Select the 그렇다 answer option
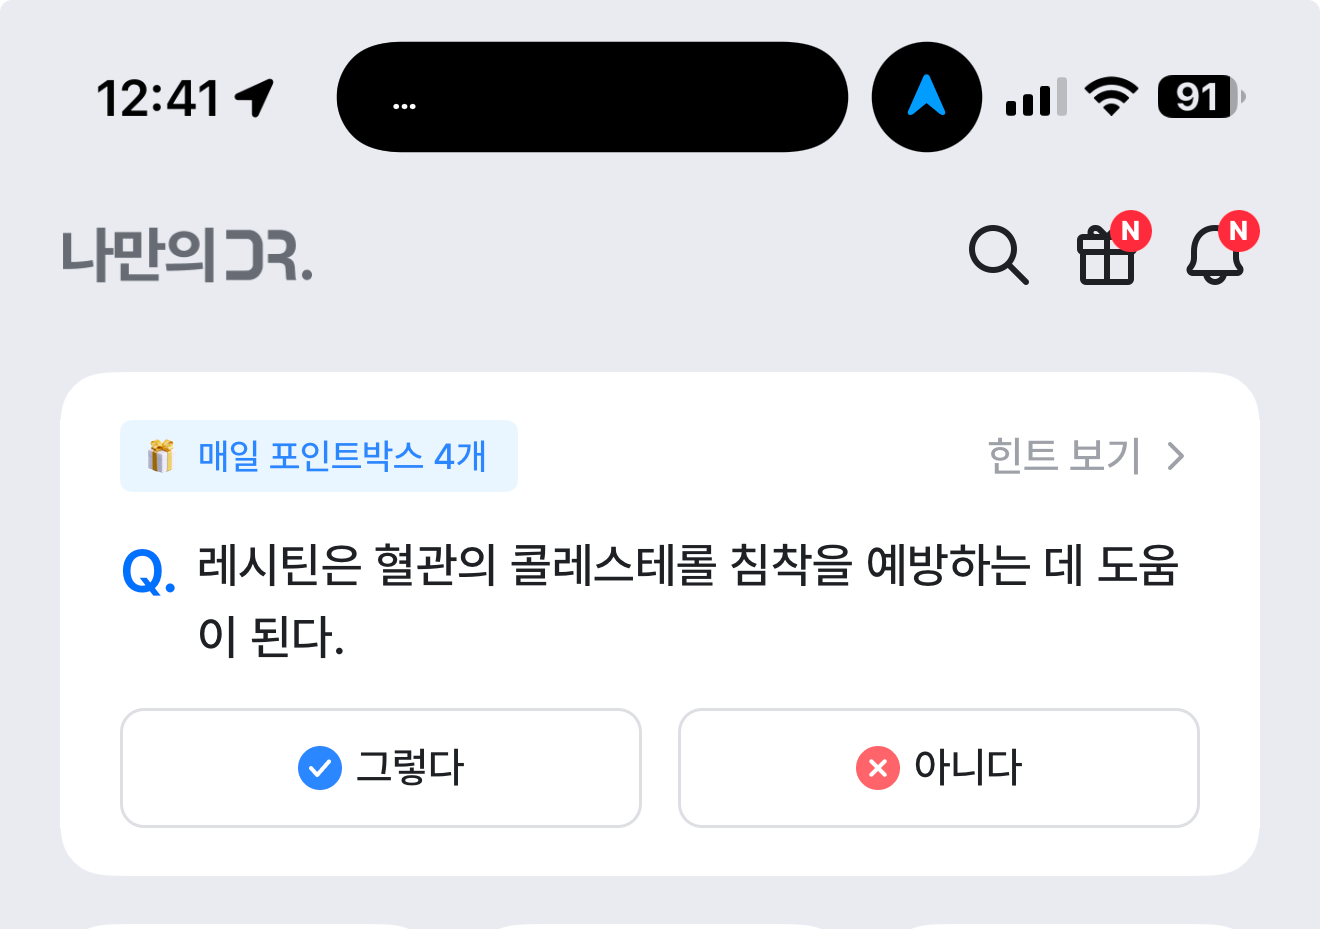Image resolution: width=1320 pixels, height=929 pixels. (381, 768)
